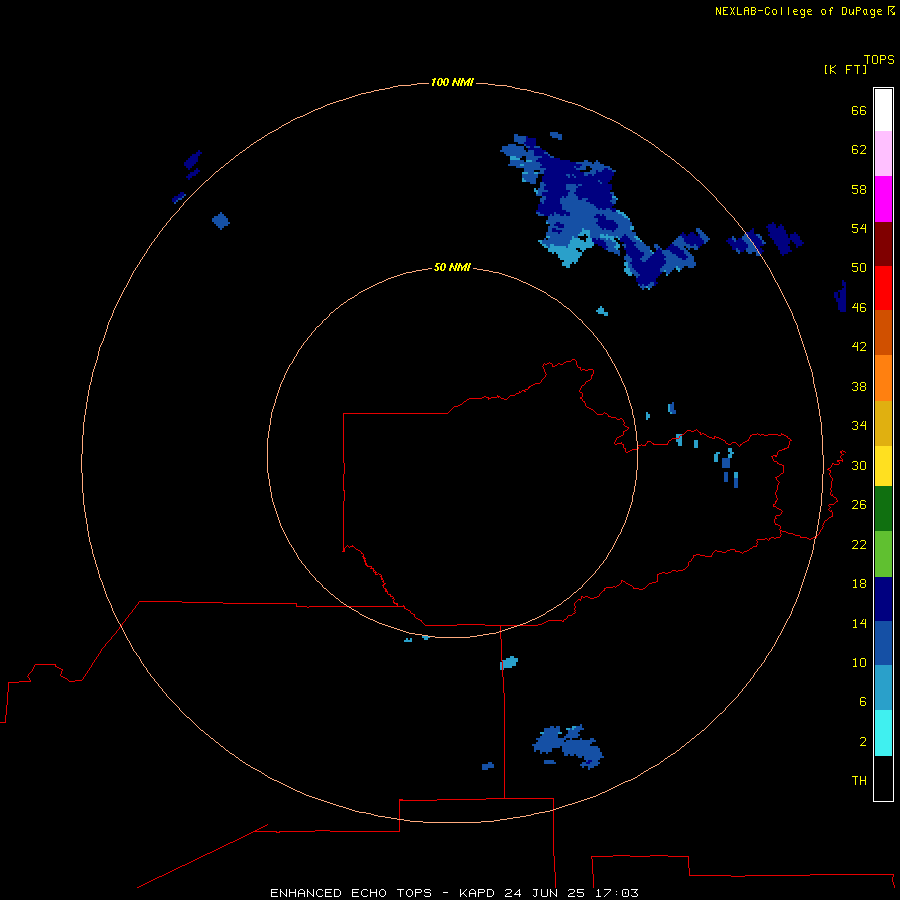
Task: Select the magenta swatch in the color bar
Action: click(883, 199)
